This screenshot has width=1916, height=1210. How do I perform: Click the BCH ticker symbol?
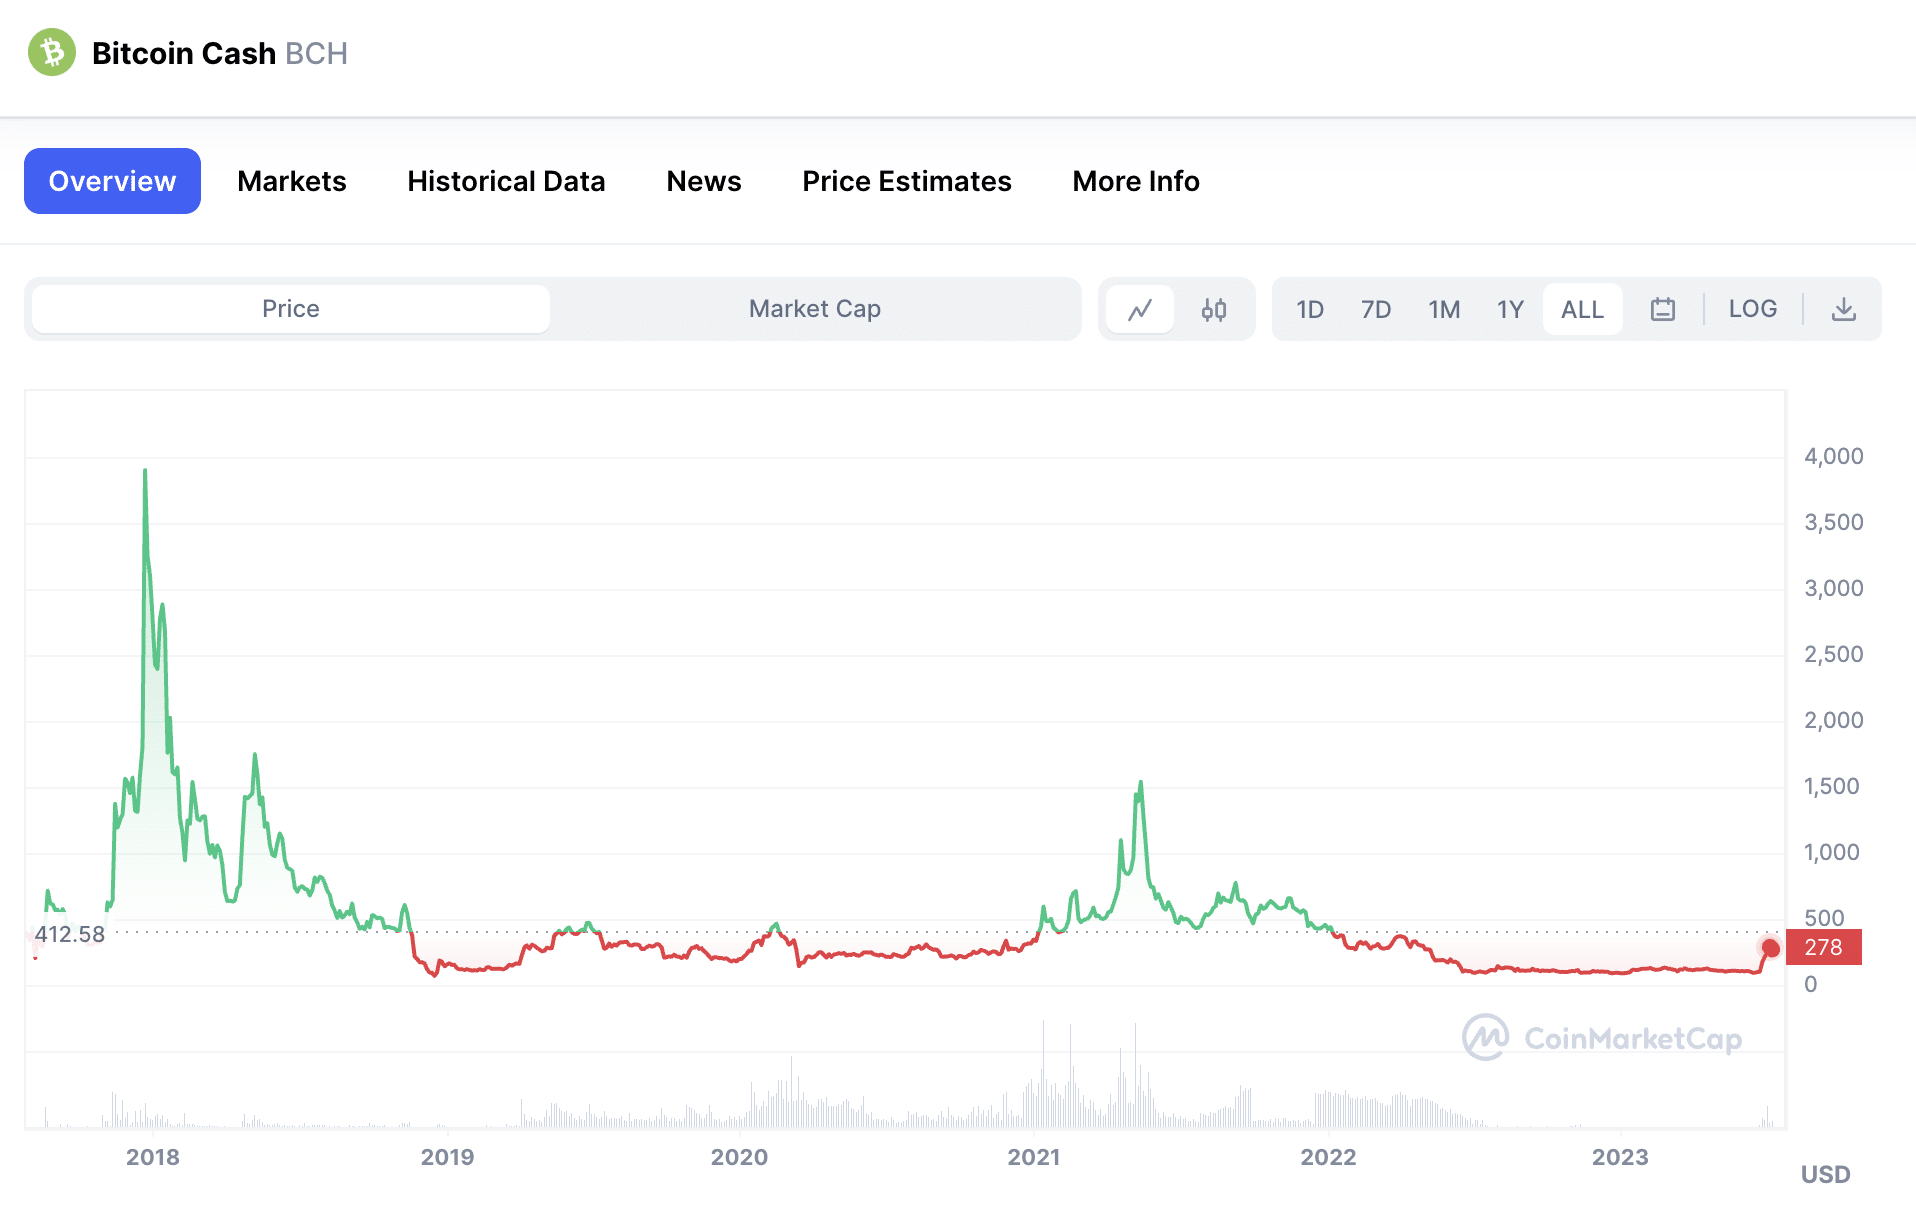(x=316, y=53)
